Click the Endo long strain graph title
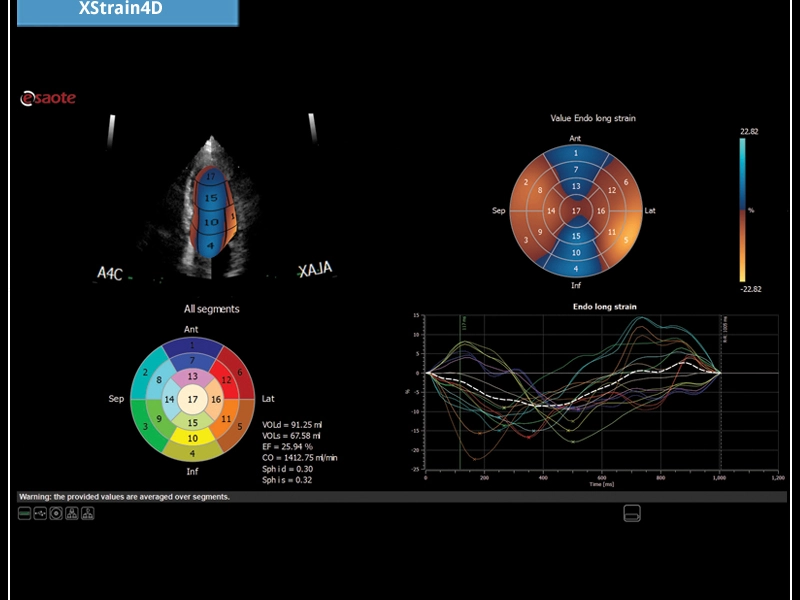The image size is (800, 600). coord(605,306)
